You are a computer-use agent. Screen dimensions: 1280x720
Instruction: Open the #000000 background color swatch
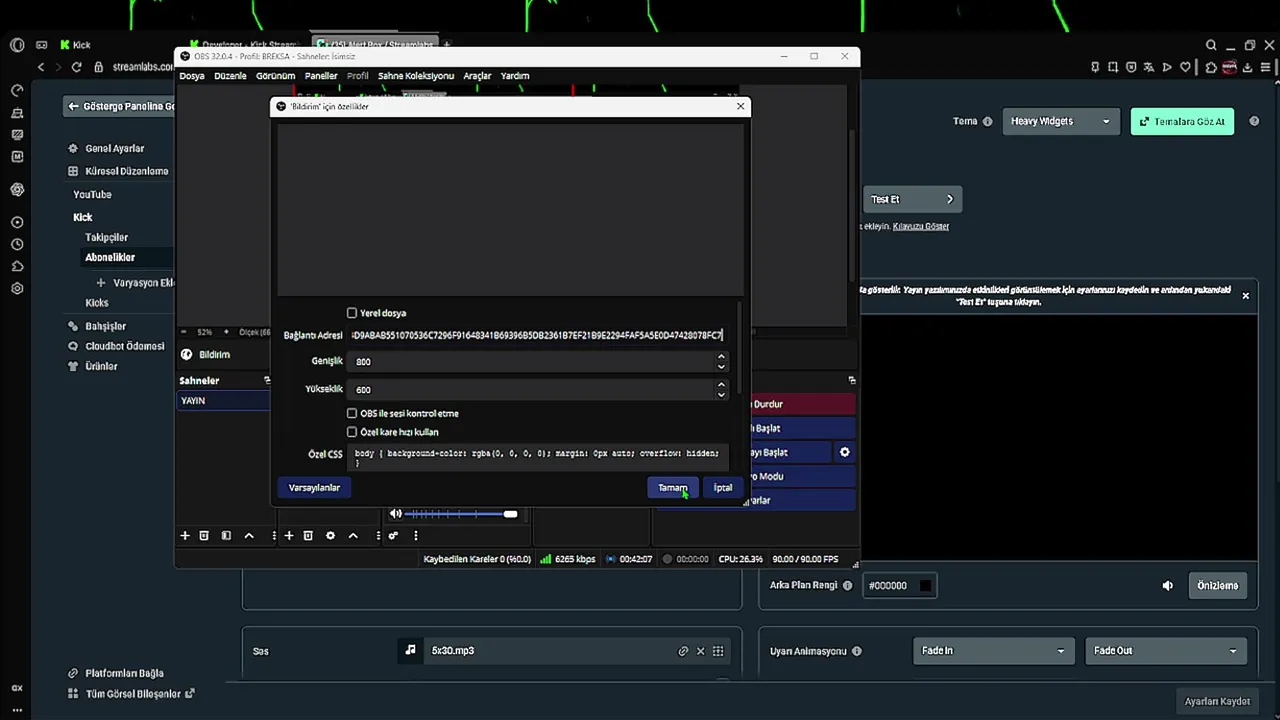pos(926,586)
